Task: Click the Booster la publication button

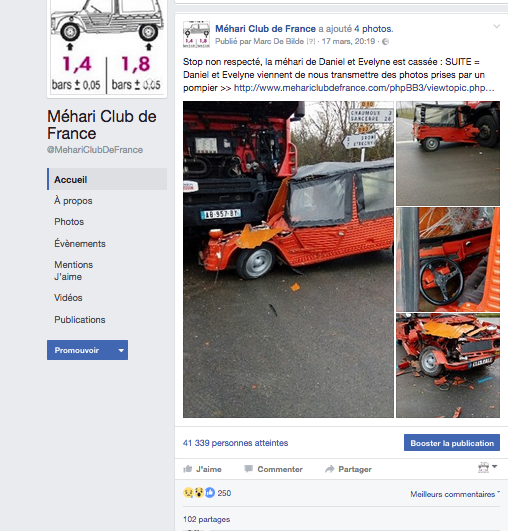Action: (x=452, y=443)
